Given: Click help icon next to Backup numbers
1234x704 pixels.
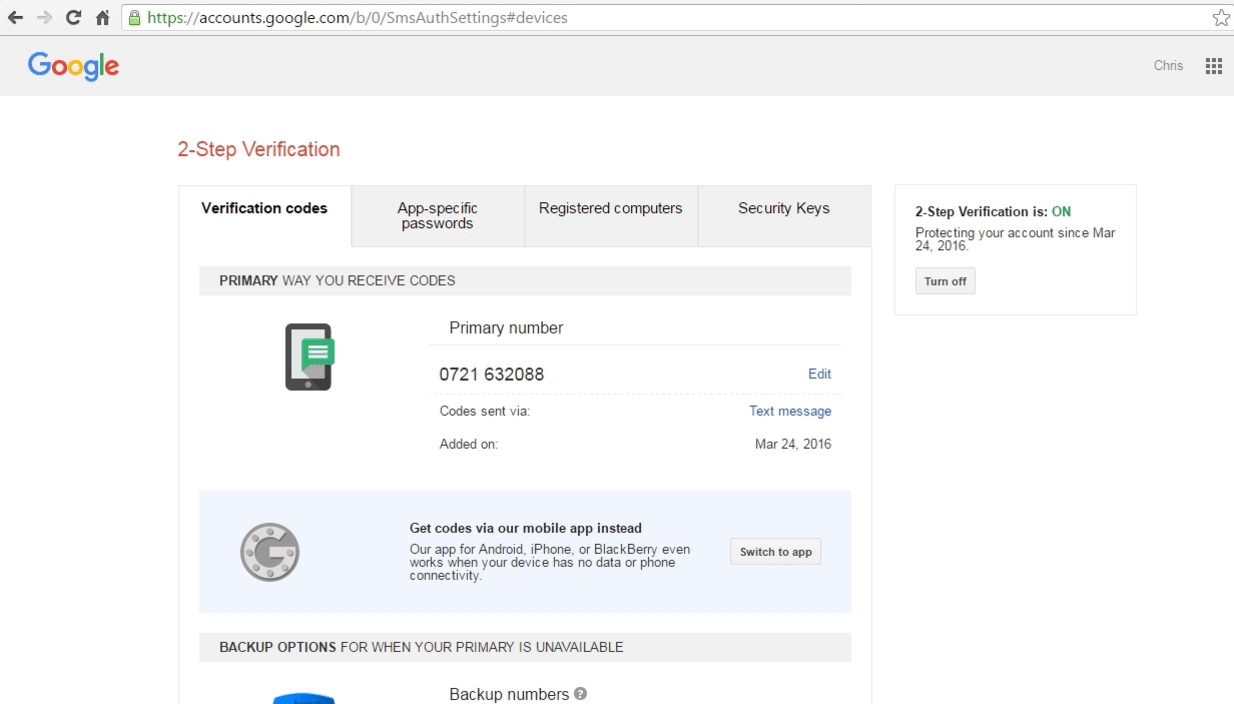Looking at the screenshot, I should 581,694.
